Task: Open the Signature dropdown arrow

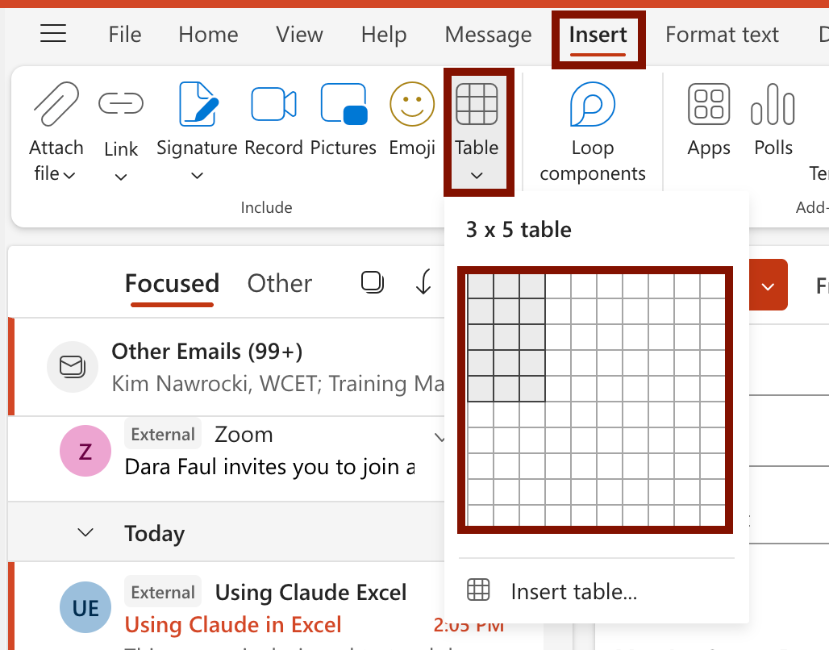Action: [x=196, y=173]
